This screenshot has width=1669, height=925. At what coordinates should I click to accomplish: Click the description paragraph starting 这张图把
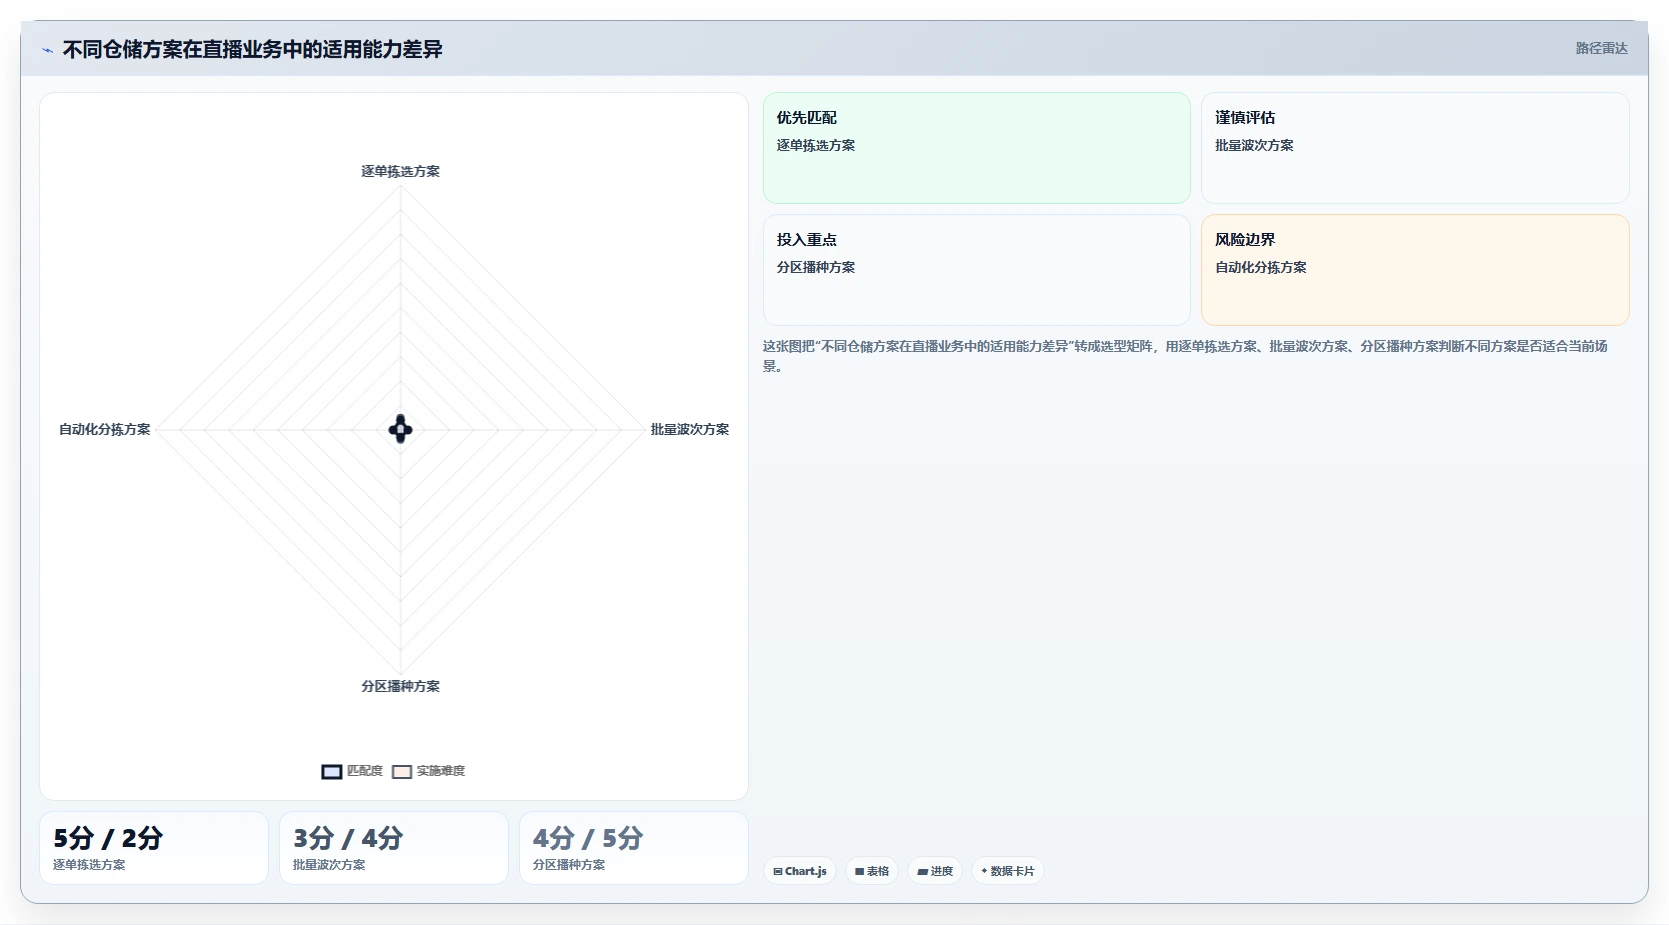pyautogui.click(x=1185, y=356)
